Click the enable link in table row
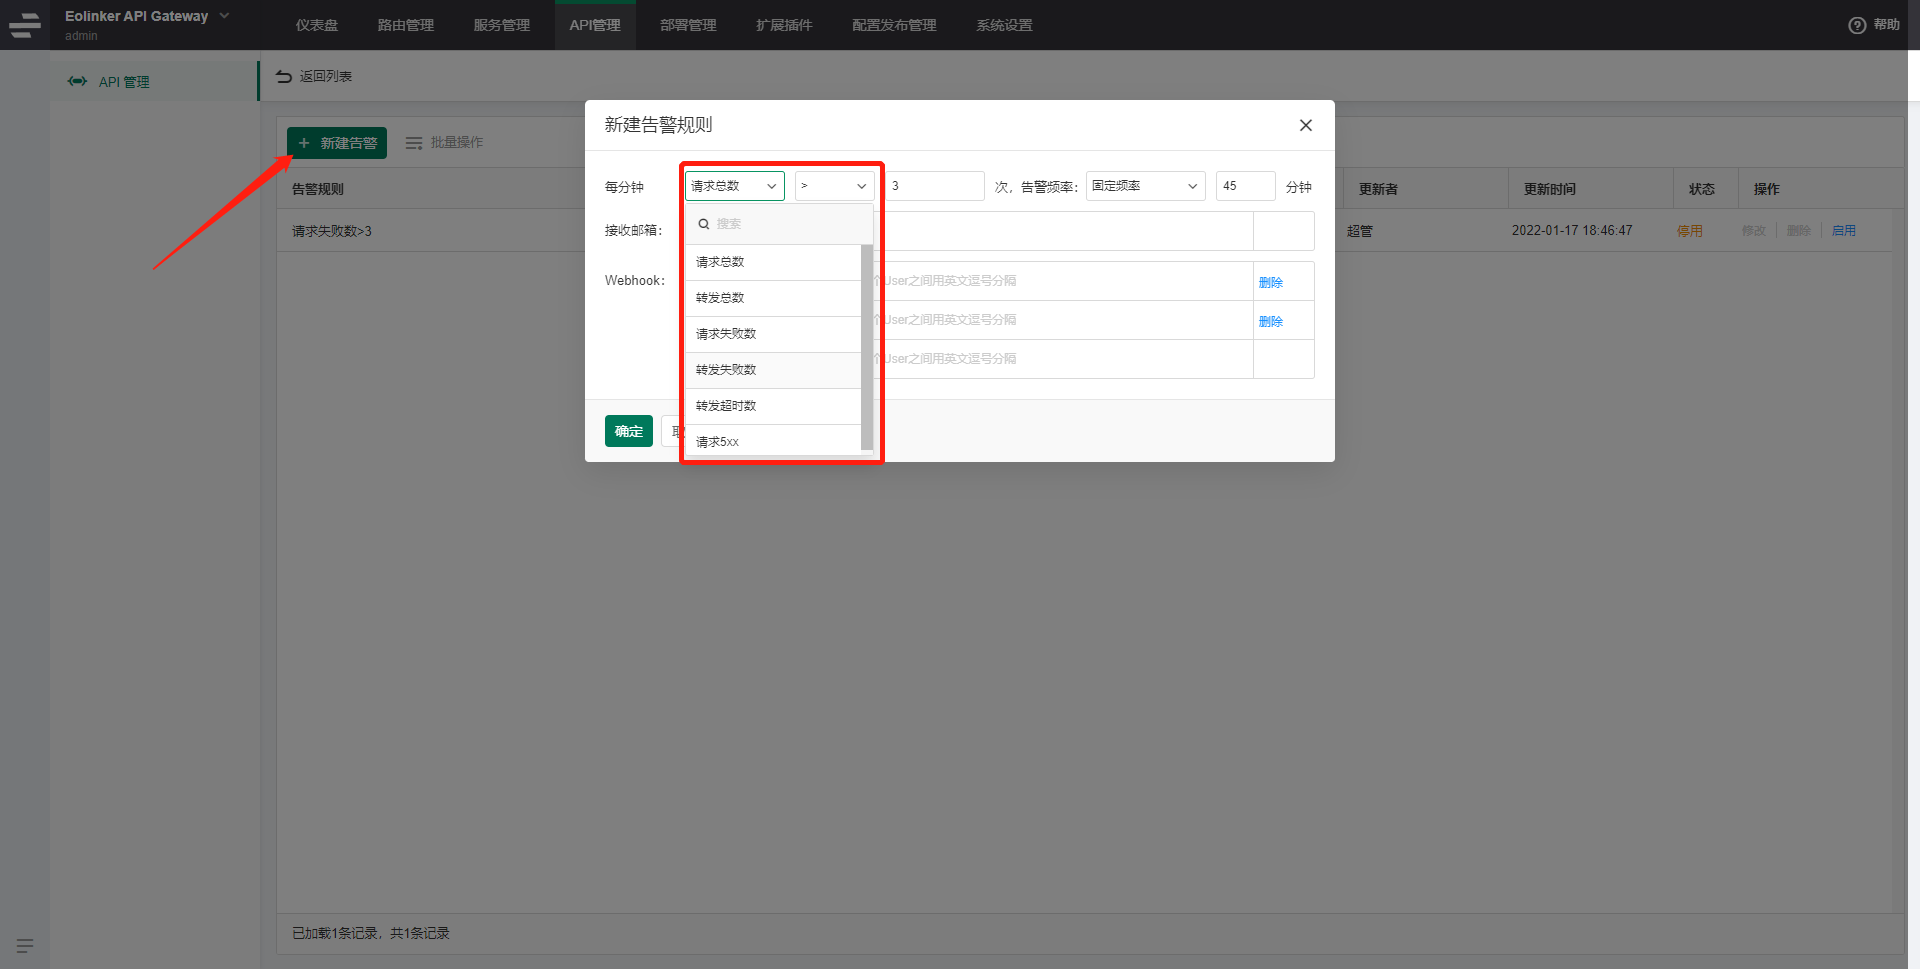Viewport: 1920px width, 969px height. [x=1843, y=231]
